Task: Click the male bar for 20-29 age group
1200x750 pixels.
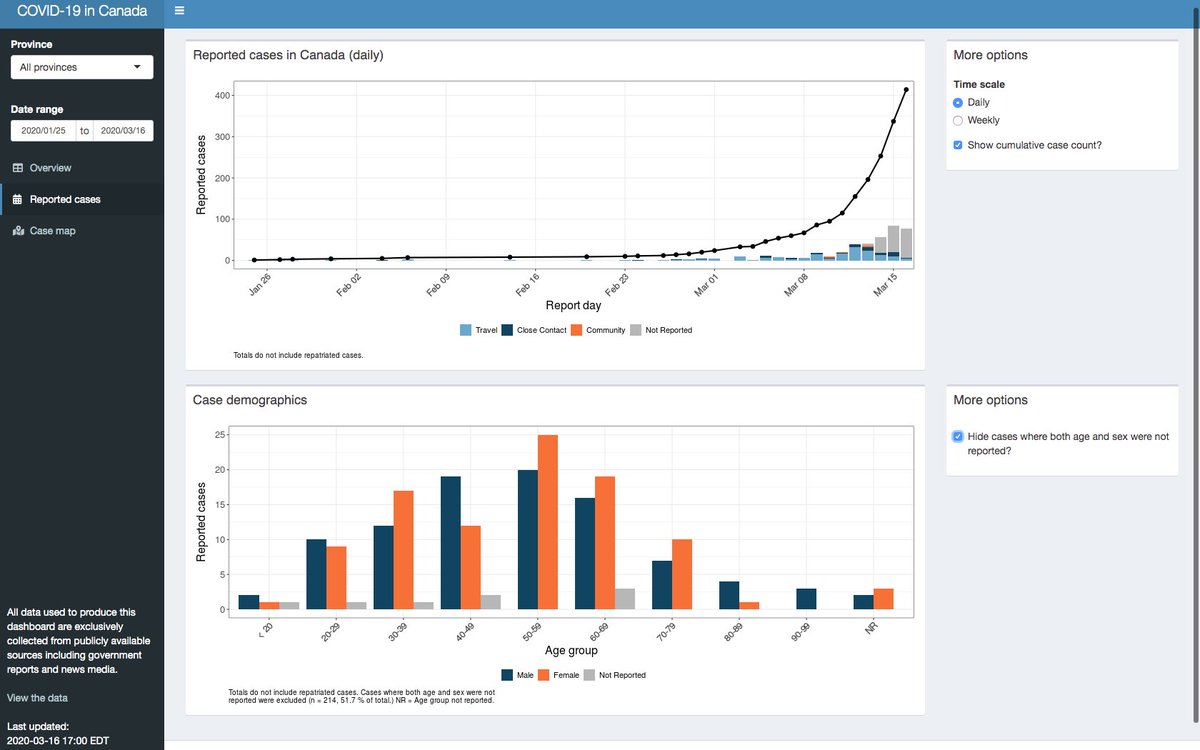Action: (316, 575)
